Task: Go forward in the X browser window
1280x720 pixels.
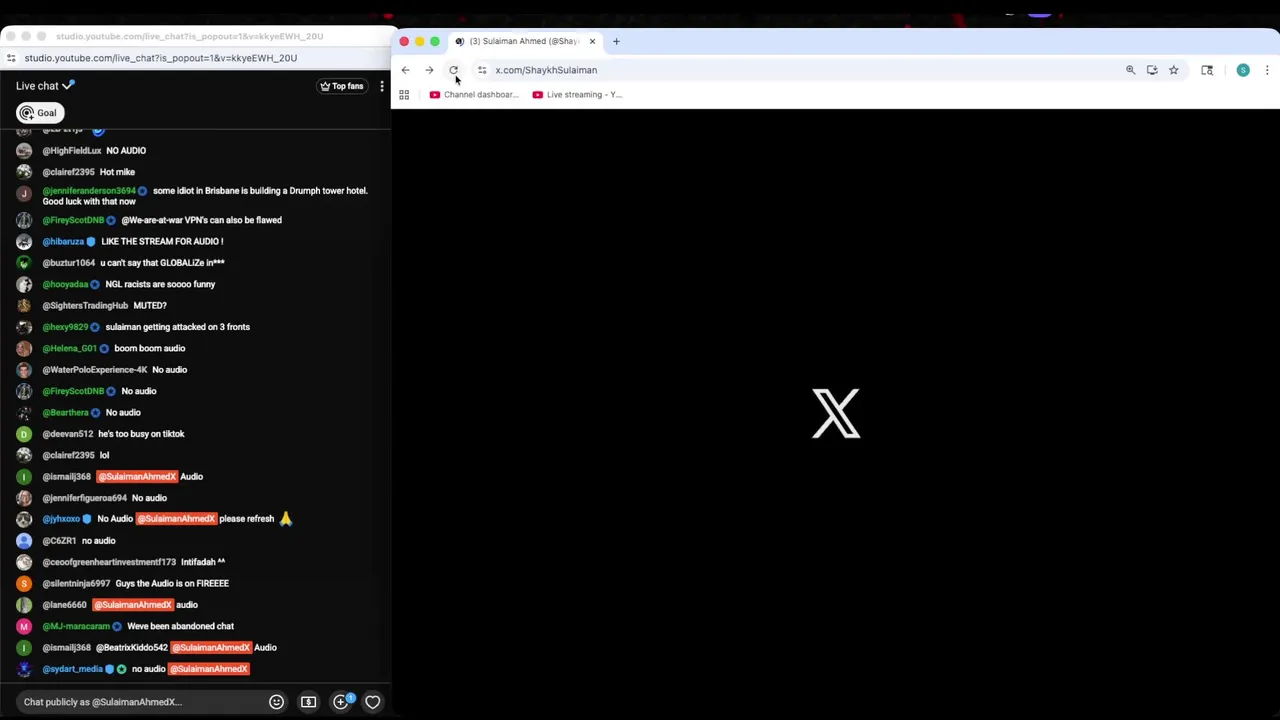Action: click(429, 70)
